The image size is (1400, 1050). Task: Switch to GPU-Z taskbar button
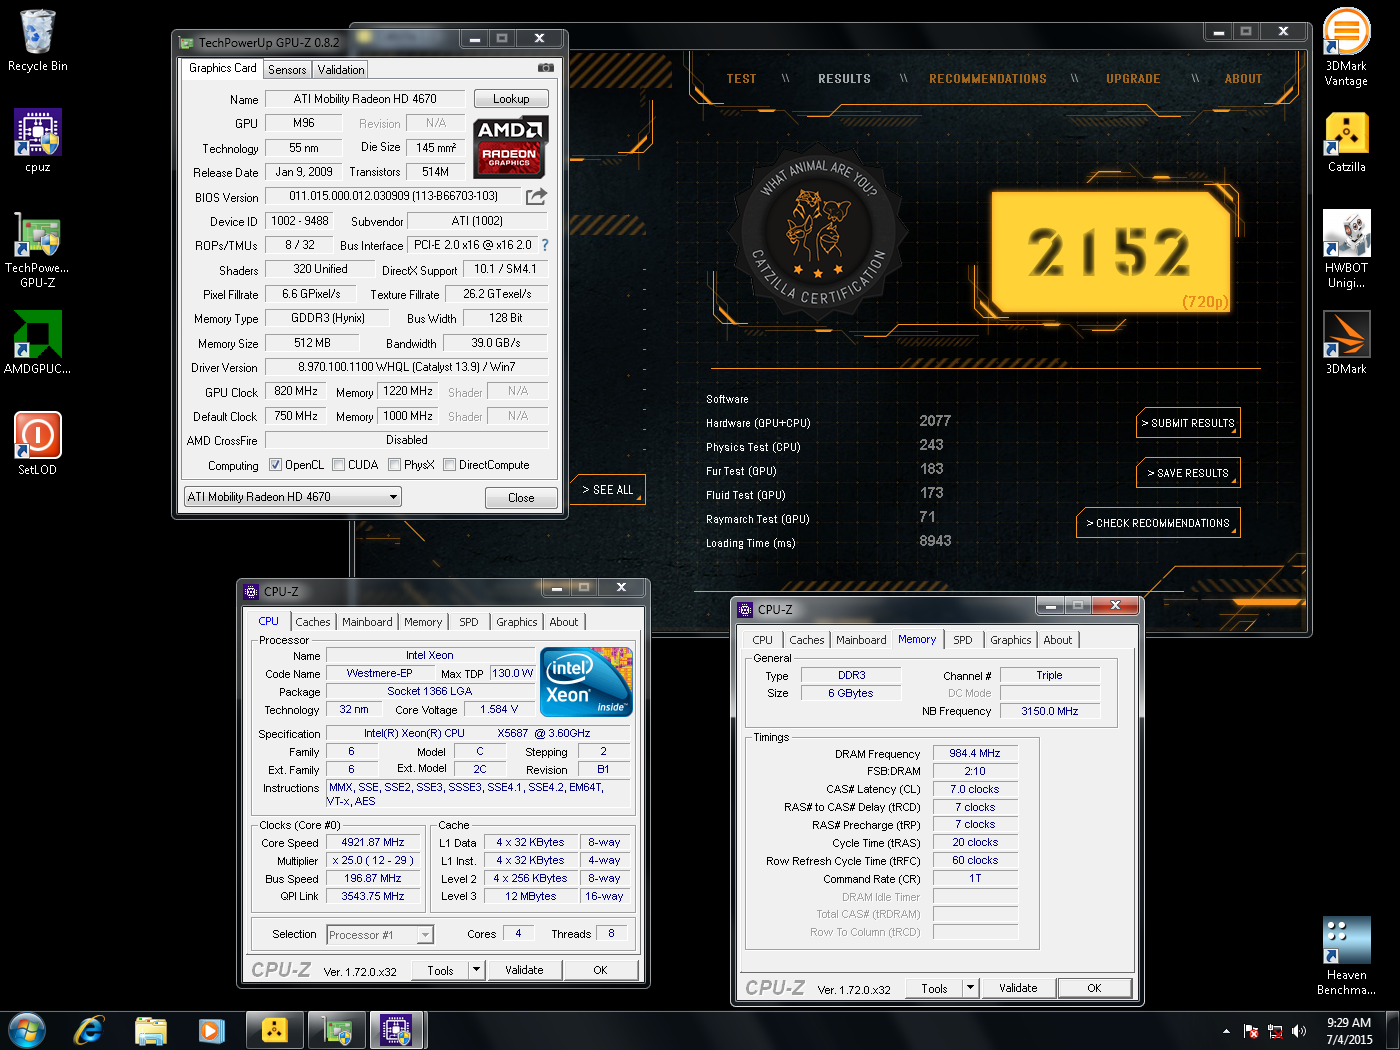coord(337,1030)
